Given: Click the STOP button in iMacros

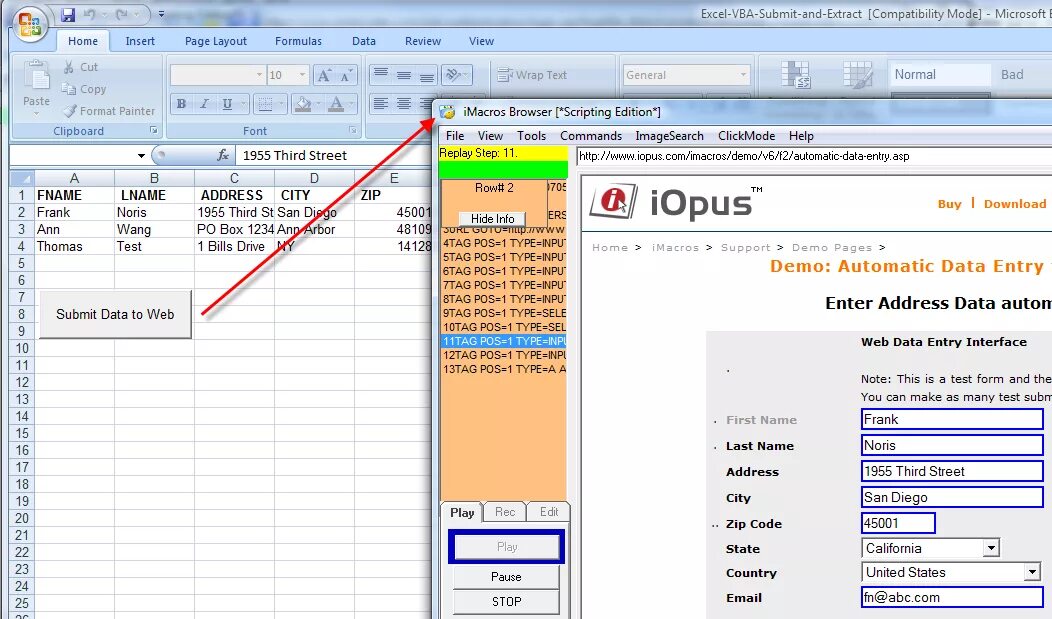Looking at the screenshot, I should coord(506,602).
